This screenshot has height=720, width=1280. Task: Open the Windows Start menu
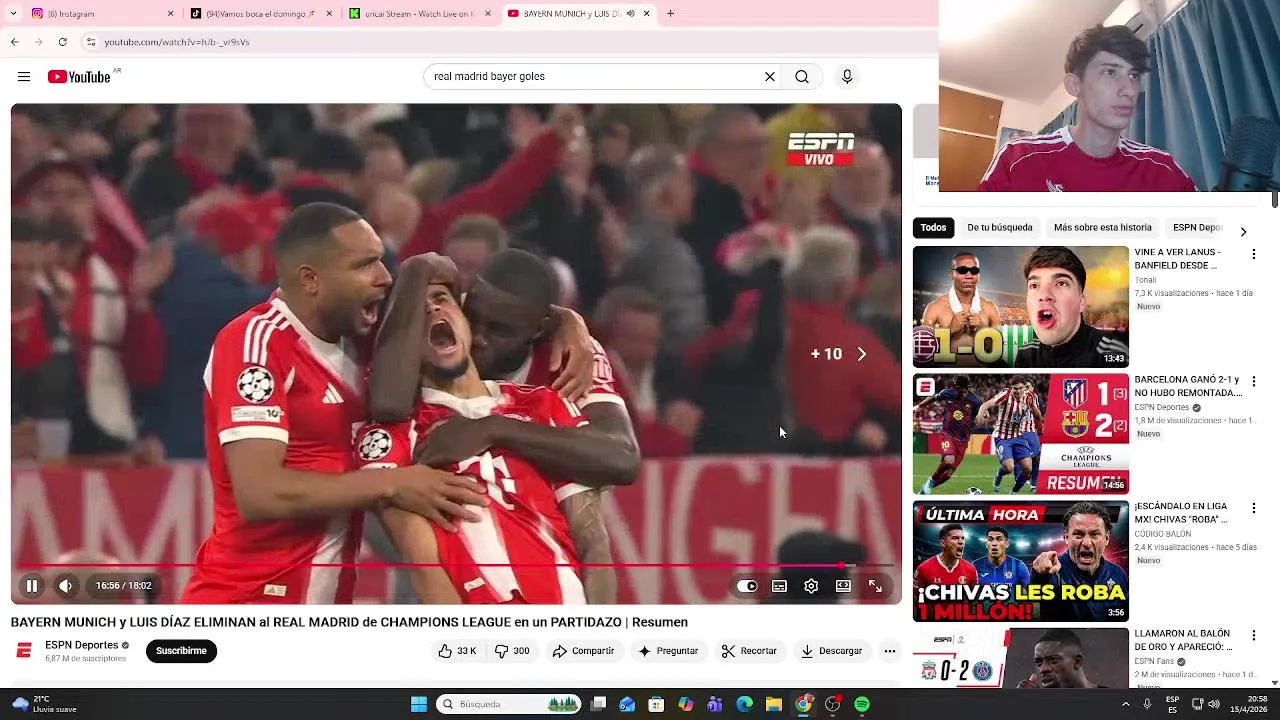[x=419, y=704]
